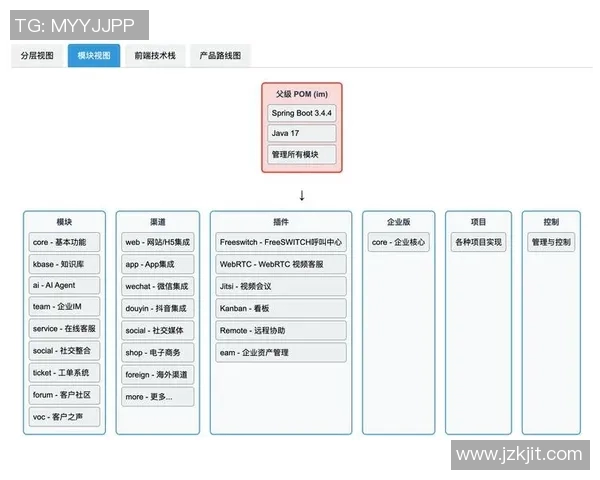Click the 企业版 column header

click(x=398, y=222)
